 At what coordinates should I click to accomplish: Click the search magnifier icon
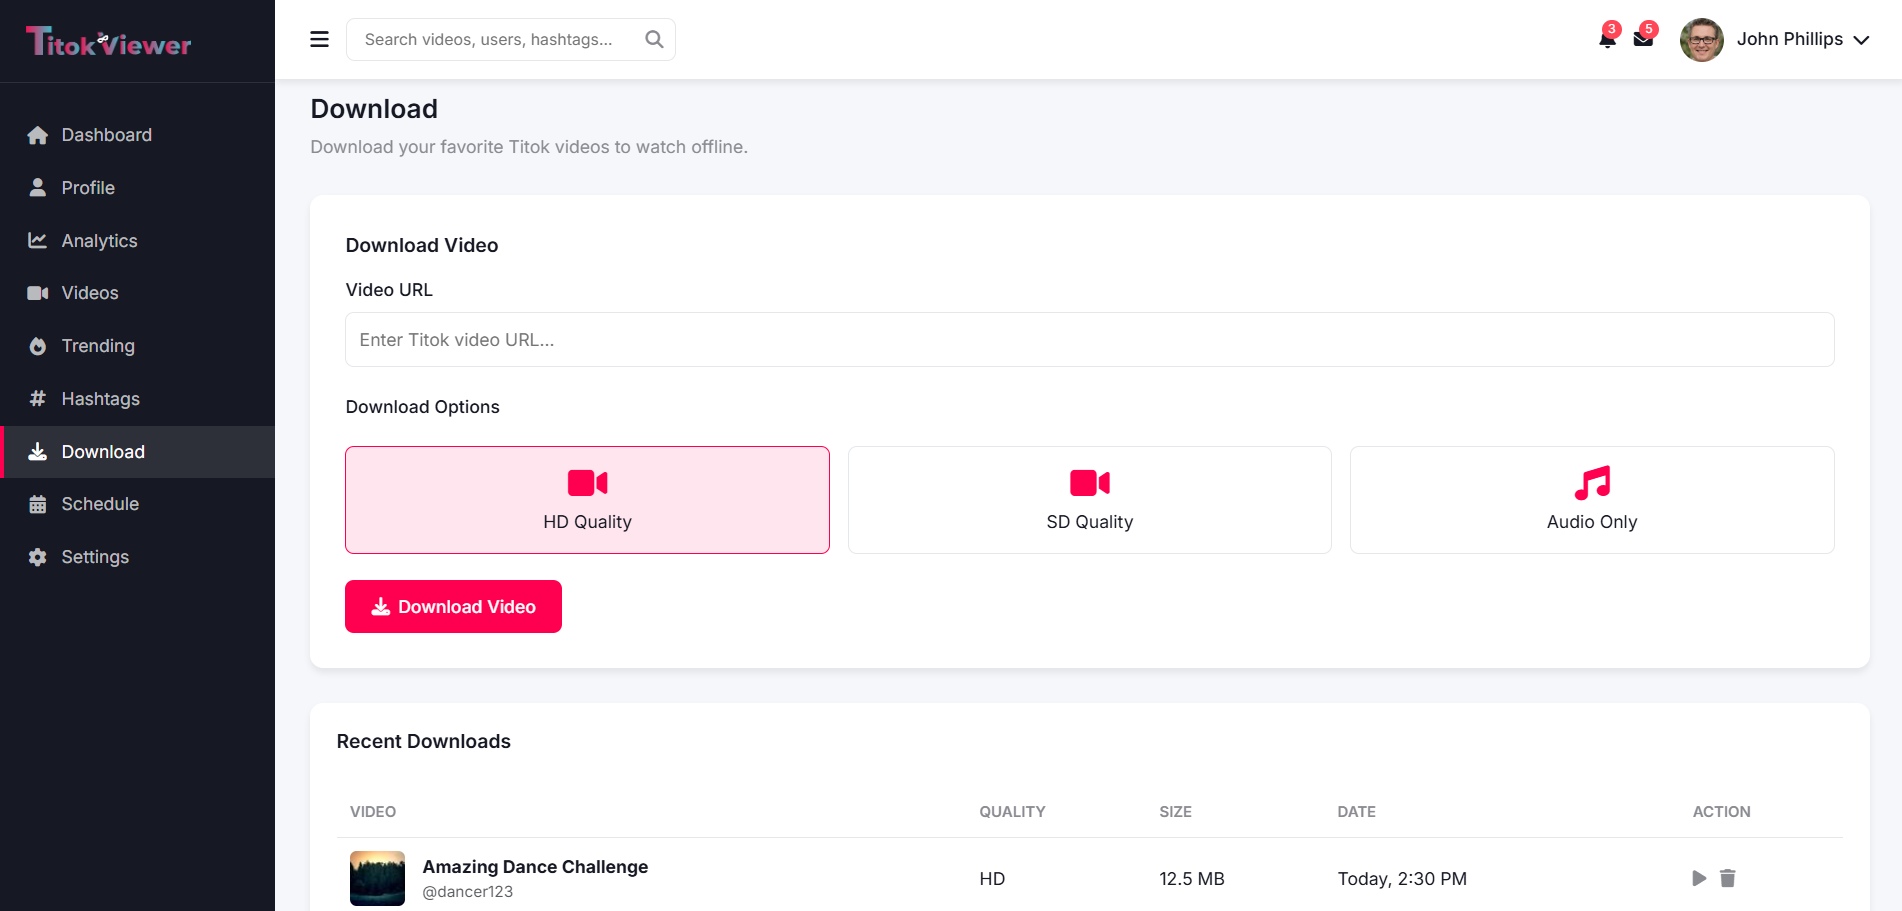tap(654, 39)
